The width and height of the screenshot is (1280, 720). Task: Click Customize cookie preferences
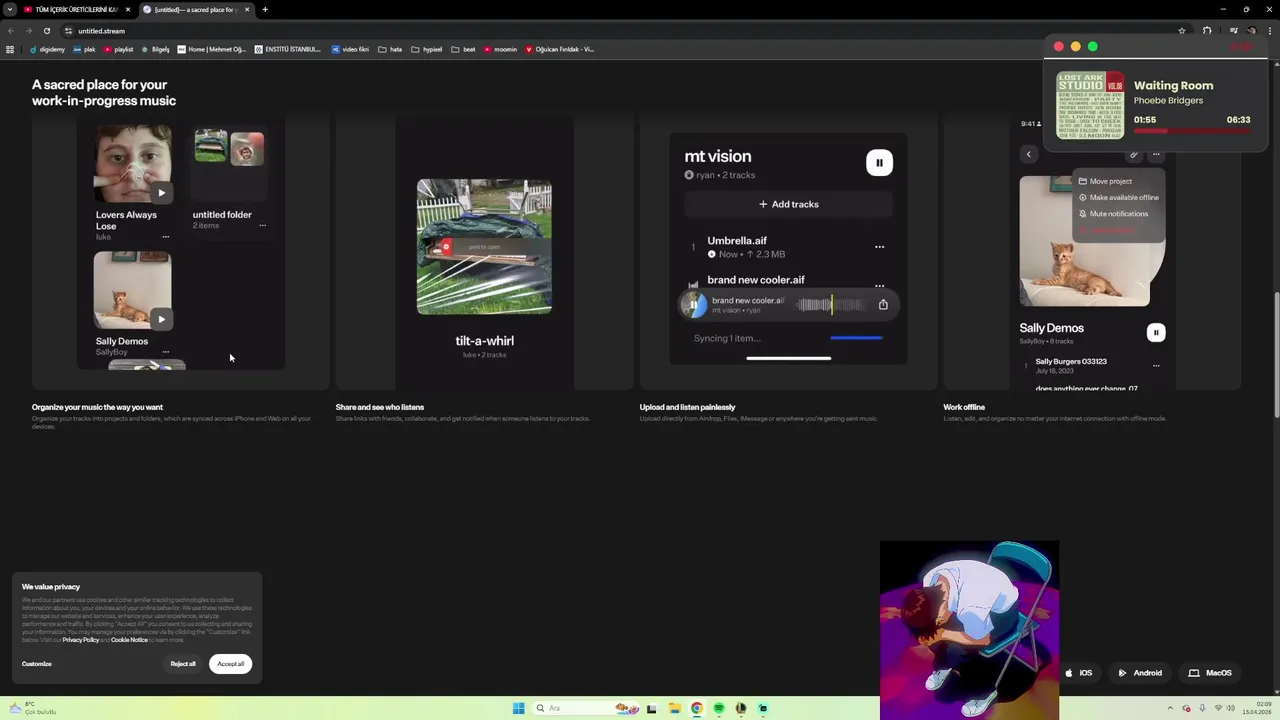click(x=37, y=664)
